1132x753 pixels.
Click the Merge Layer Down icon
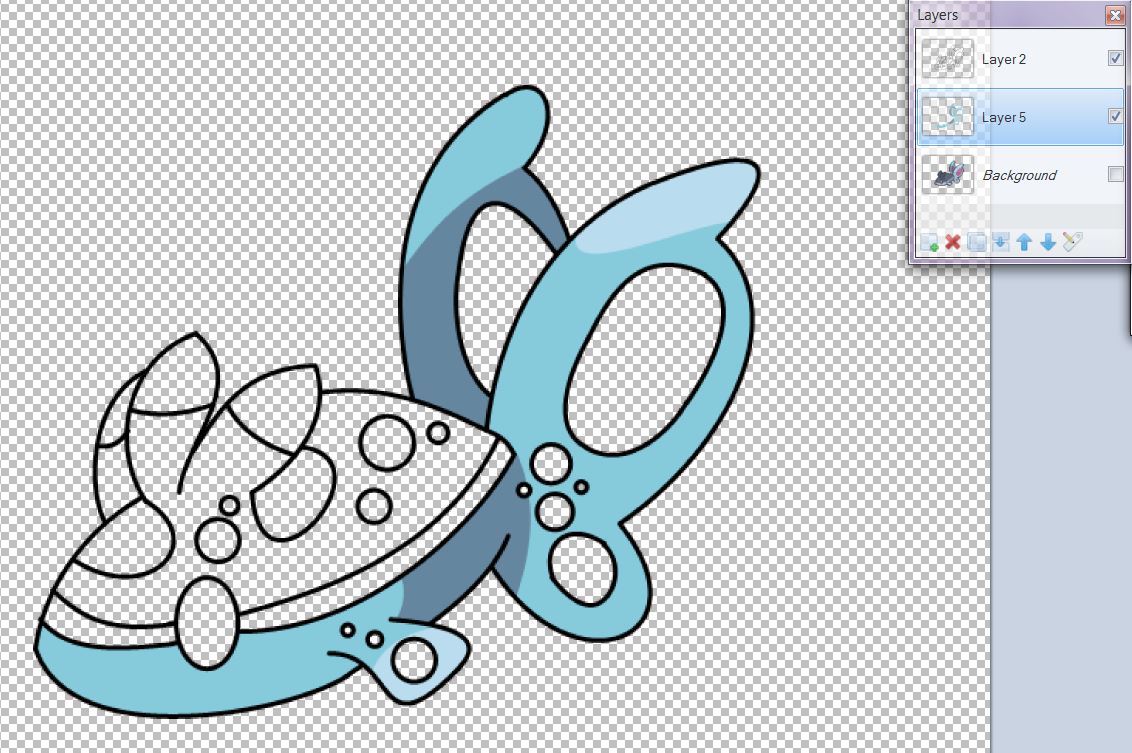[x=1001, y=243]
